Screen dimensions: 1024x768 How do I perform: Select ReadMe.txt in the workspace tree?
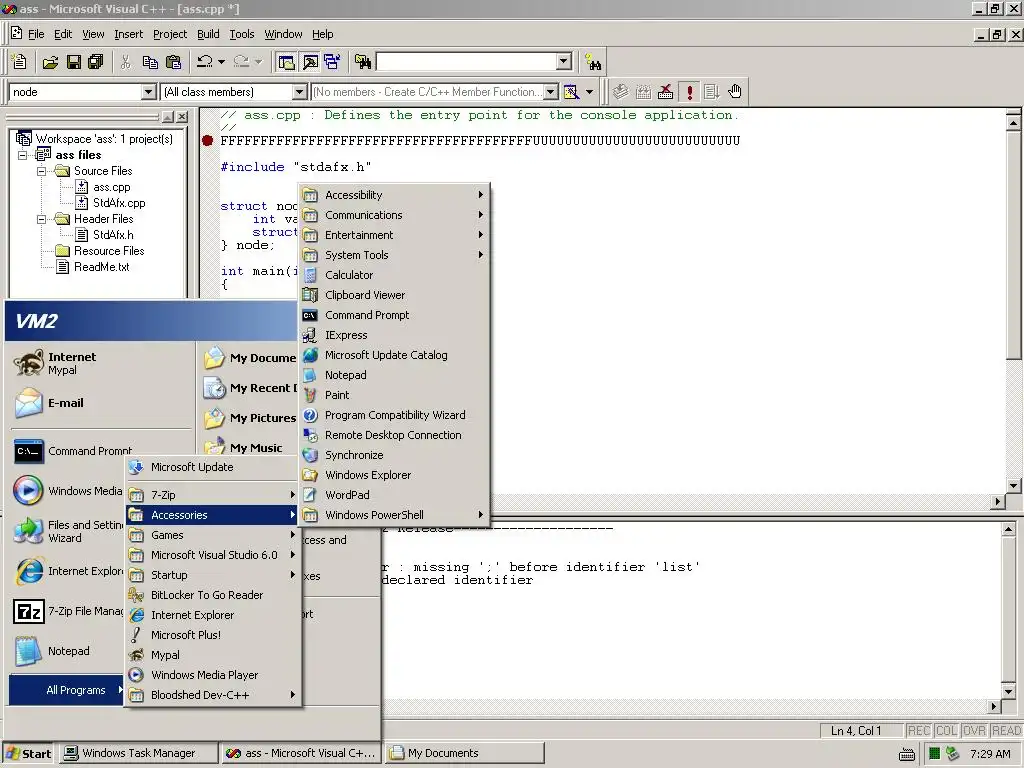(x=101, y=267)
